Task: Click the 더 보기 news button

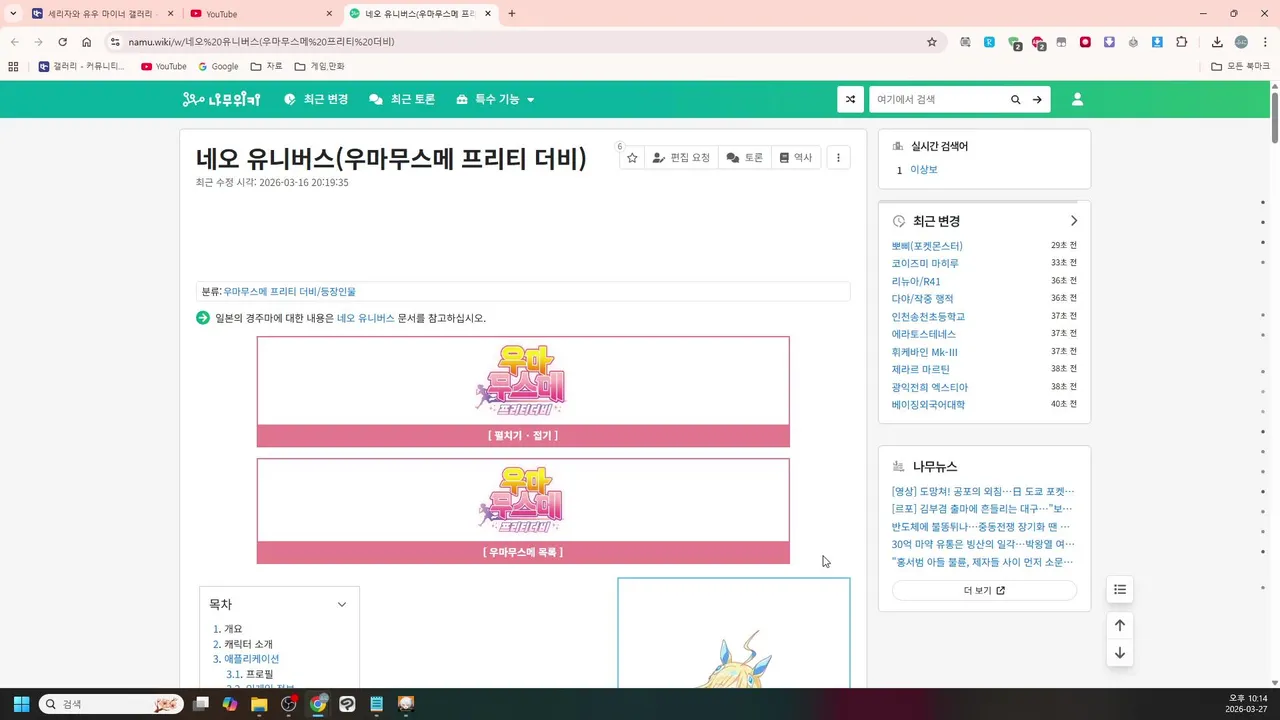Action: coord(984,590)
